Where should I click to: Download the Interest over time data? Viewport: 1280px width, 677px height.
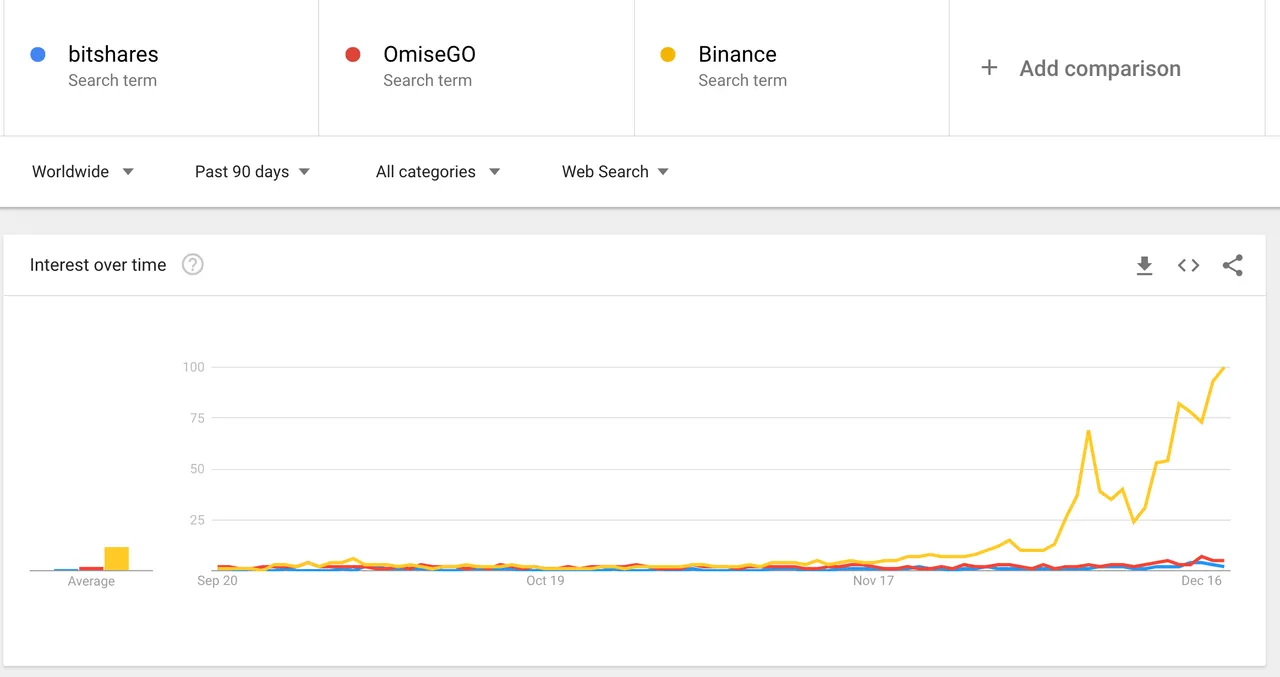pyautogui.click(x=1144, y=265)
